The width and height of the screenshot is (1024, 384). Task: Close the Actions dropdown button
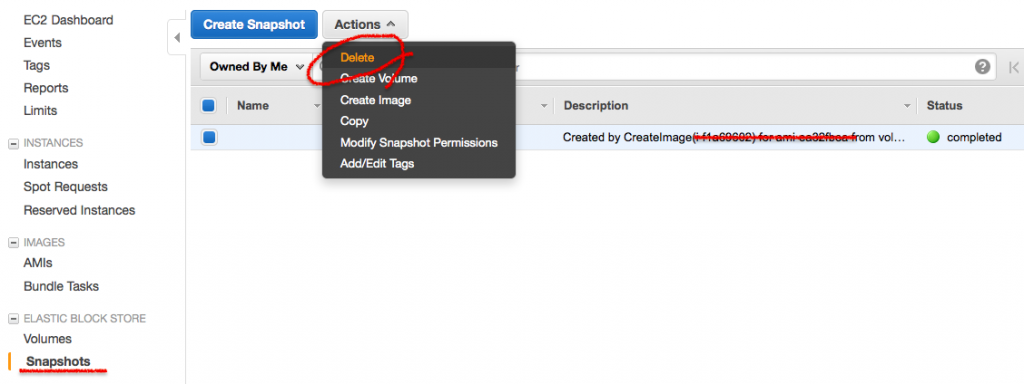pyautogui.click(x=365, y=24)
